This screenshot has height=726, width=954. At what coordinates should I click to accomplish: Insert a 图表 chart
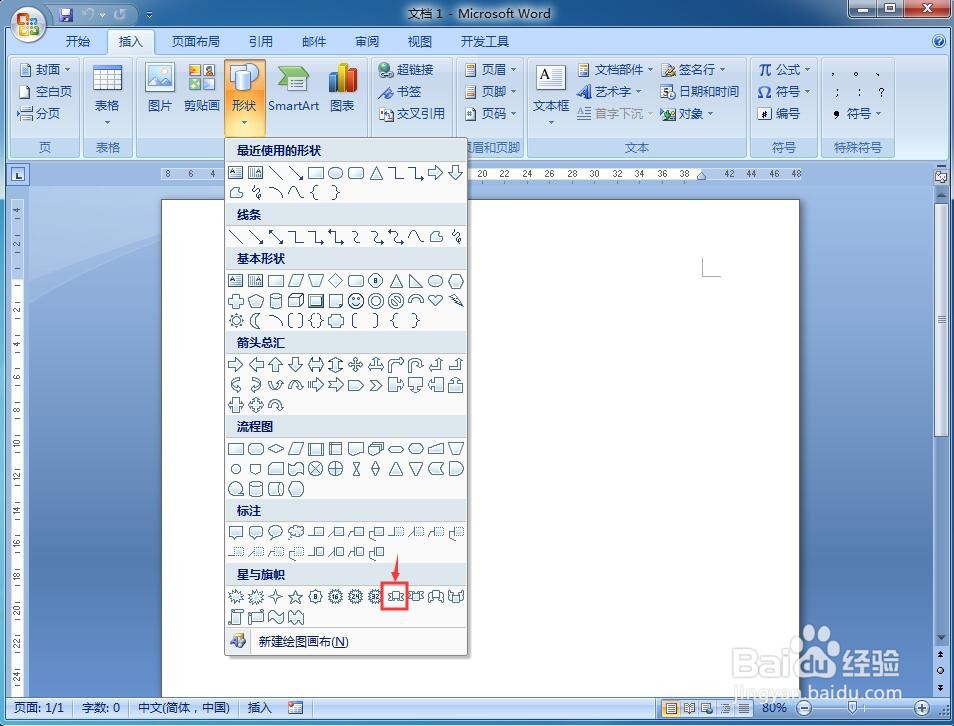[x=342, y=89]
